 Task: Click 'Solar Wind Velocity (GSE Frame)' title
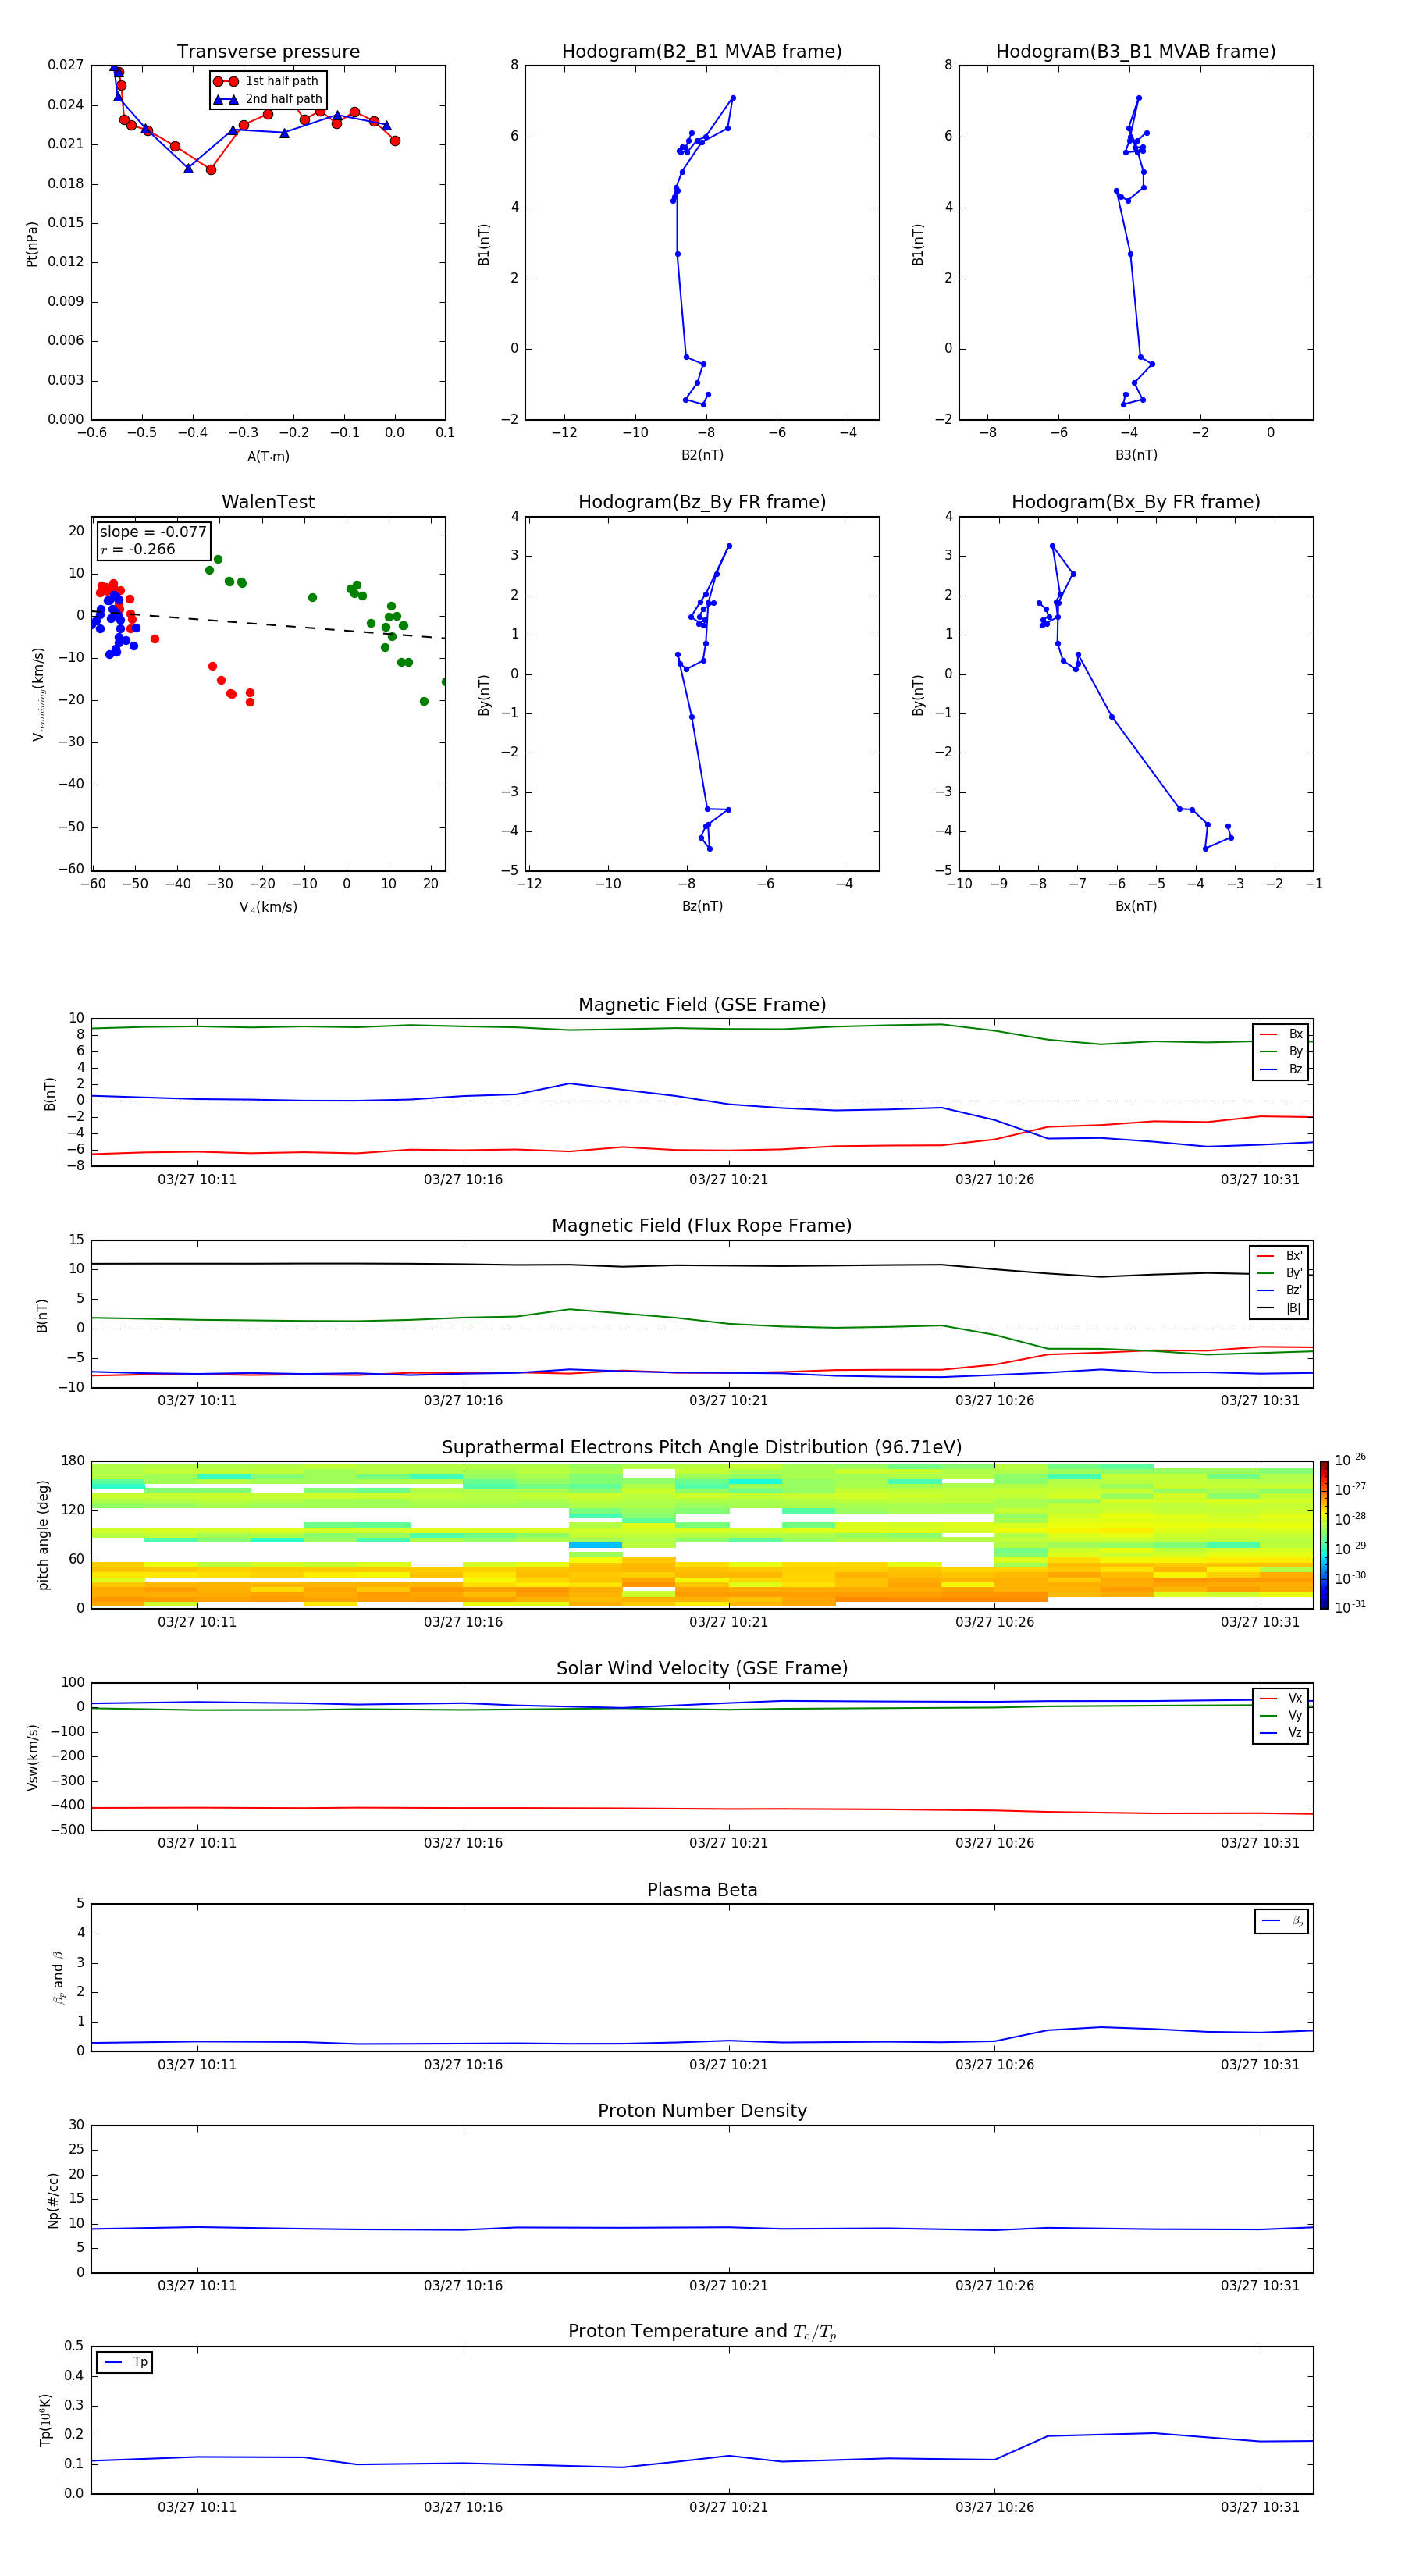702,1669
